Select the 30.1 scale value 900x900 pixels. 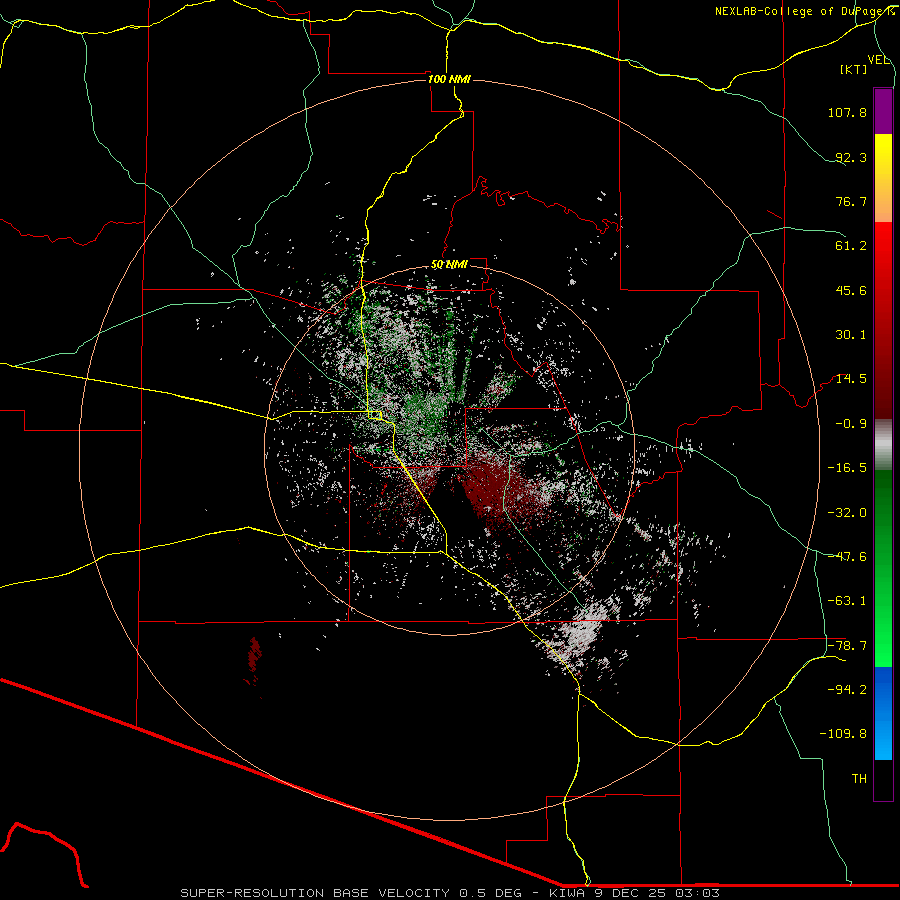(851, 335)
